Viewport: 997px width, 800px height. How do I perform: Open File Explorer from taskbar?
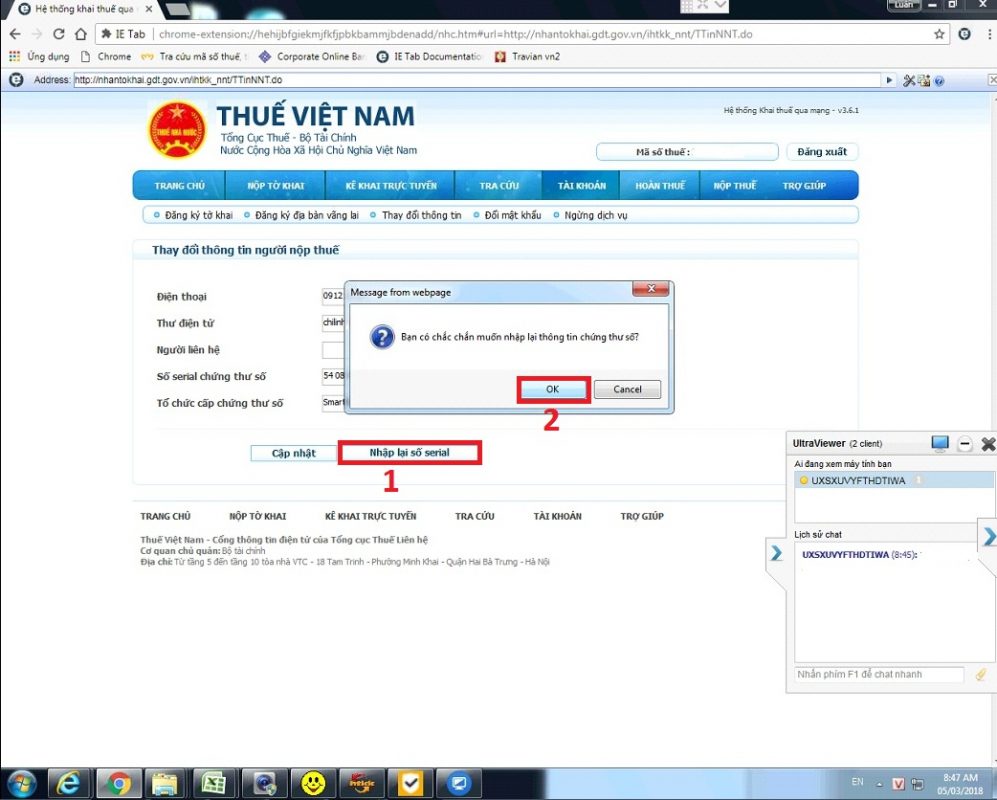165,783
